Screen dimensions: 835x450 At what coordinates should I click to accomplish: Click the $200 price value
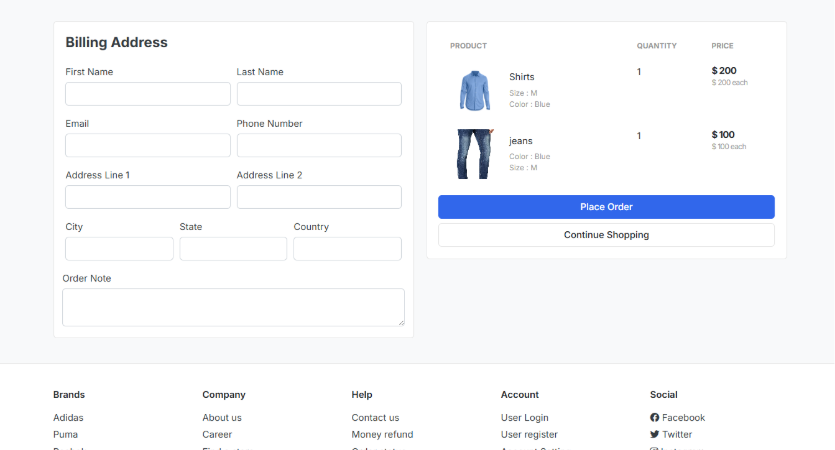724,70
